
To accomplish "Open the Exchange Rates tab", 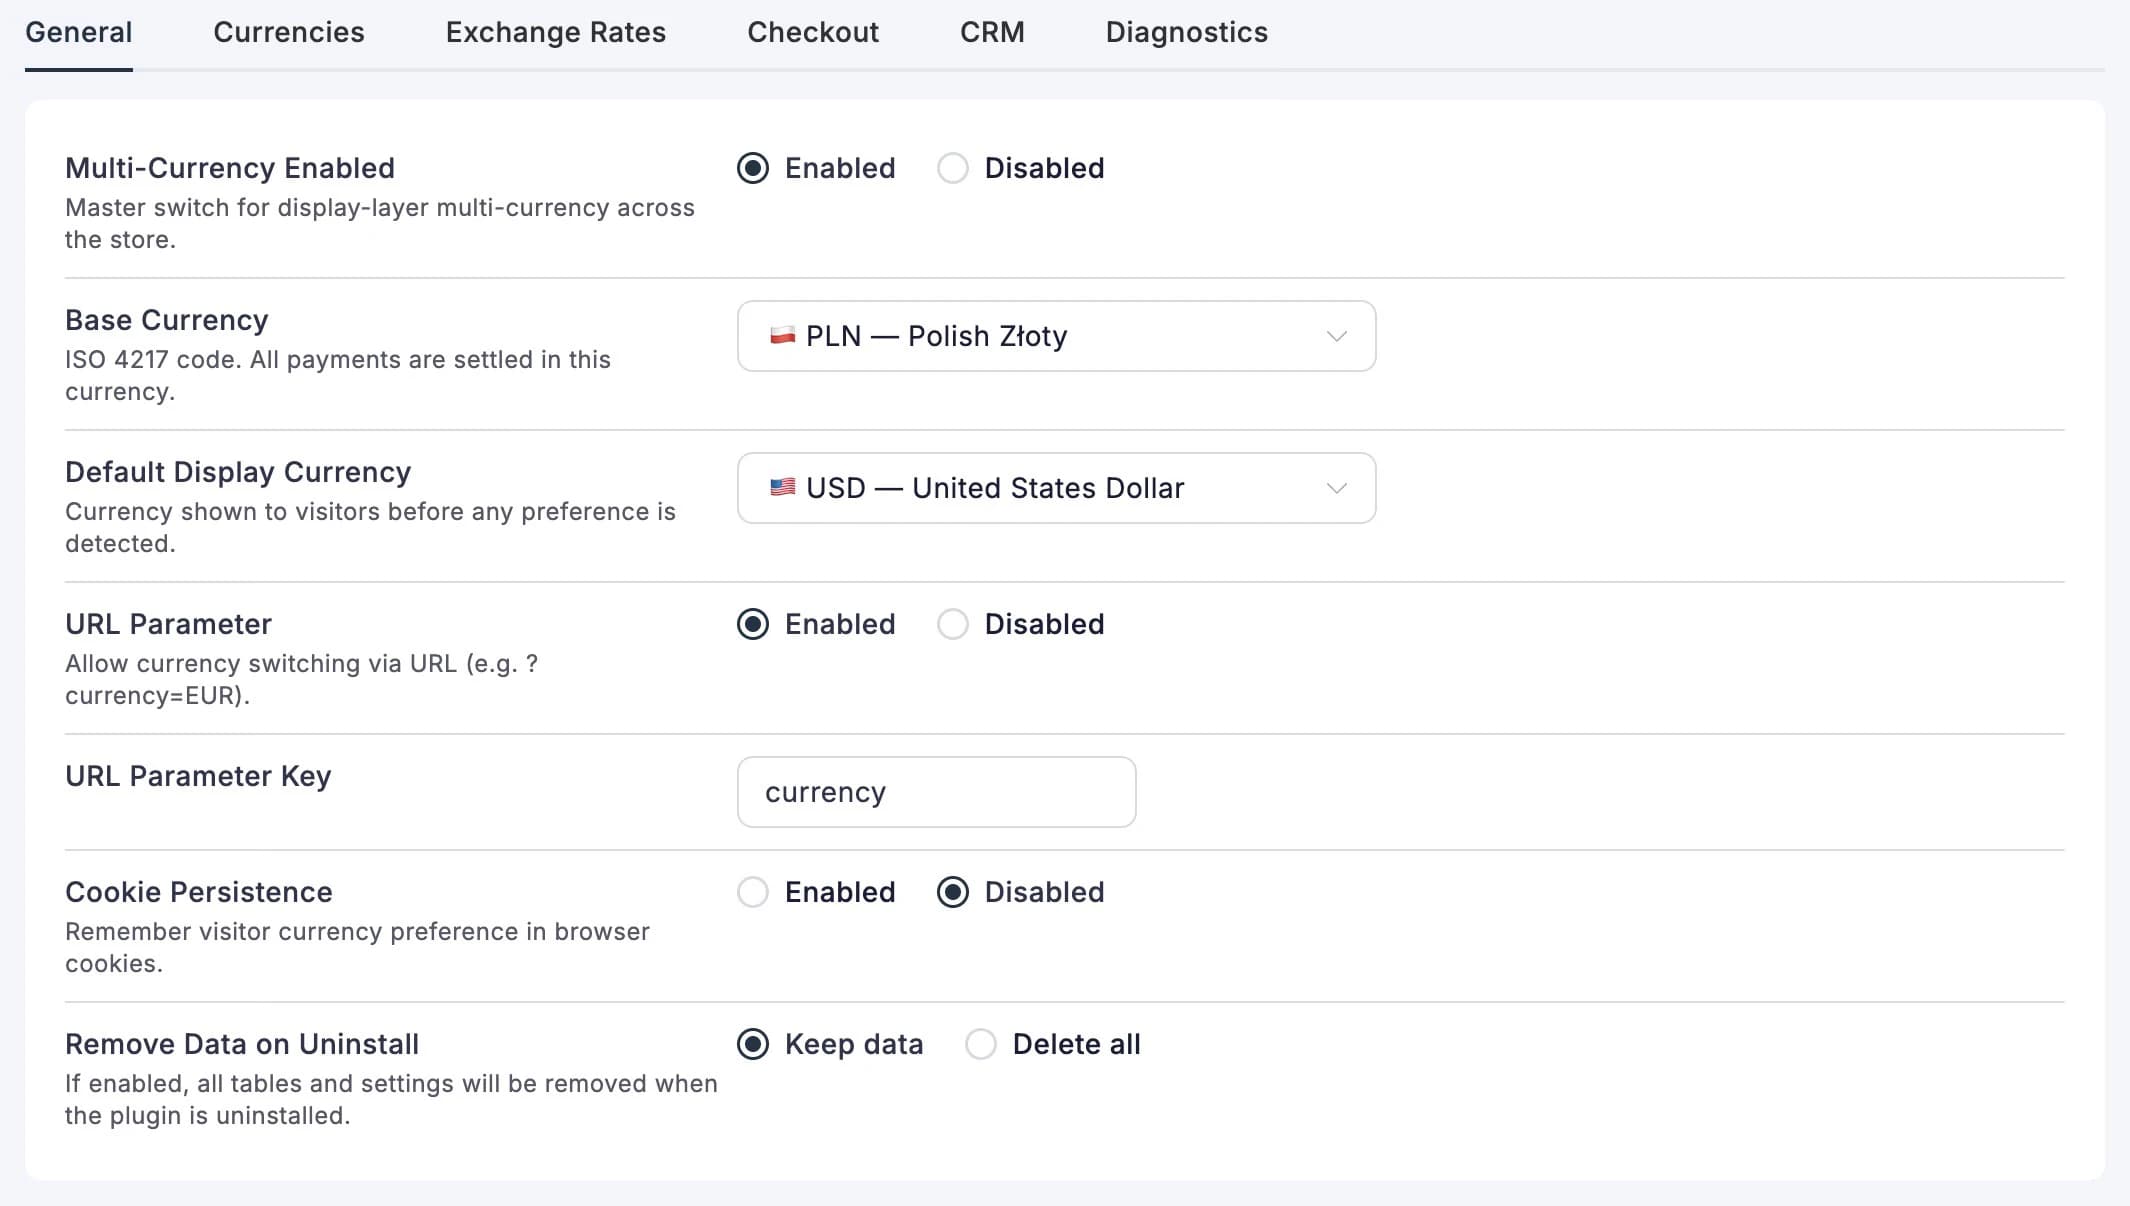I will (556, 32).
